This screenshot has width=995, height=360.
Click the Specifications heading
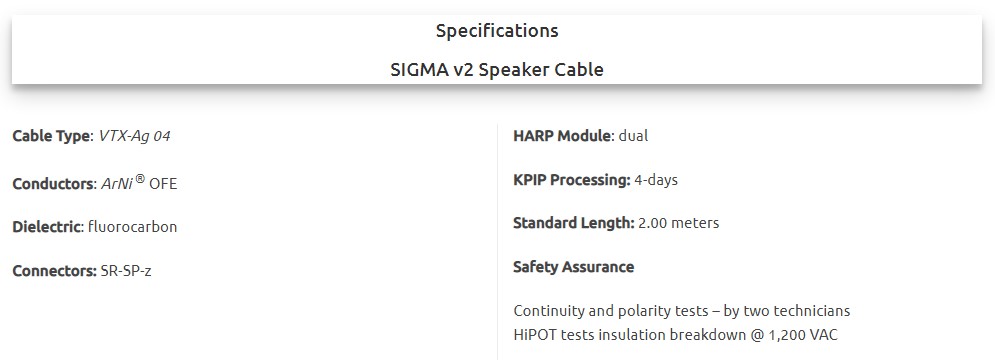[497, 31]
